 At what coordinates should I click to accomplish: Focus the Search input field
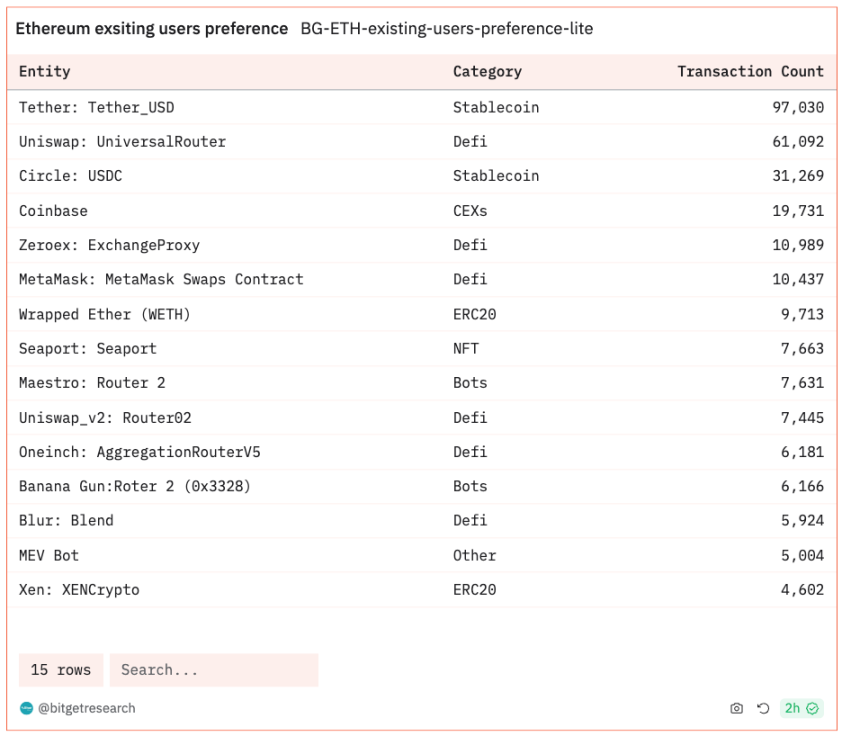tap(214, 670)
